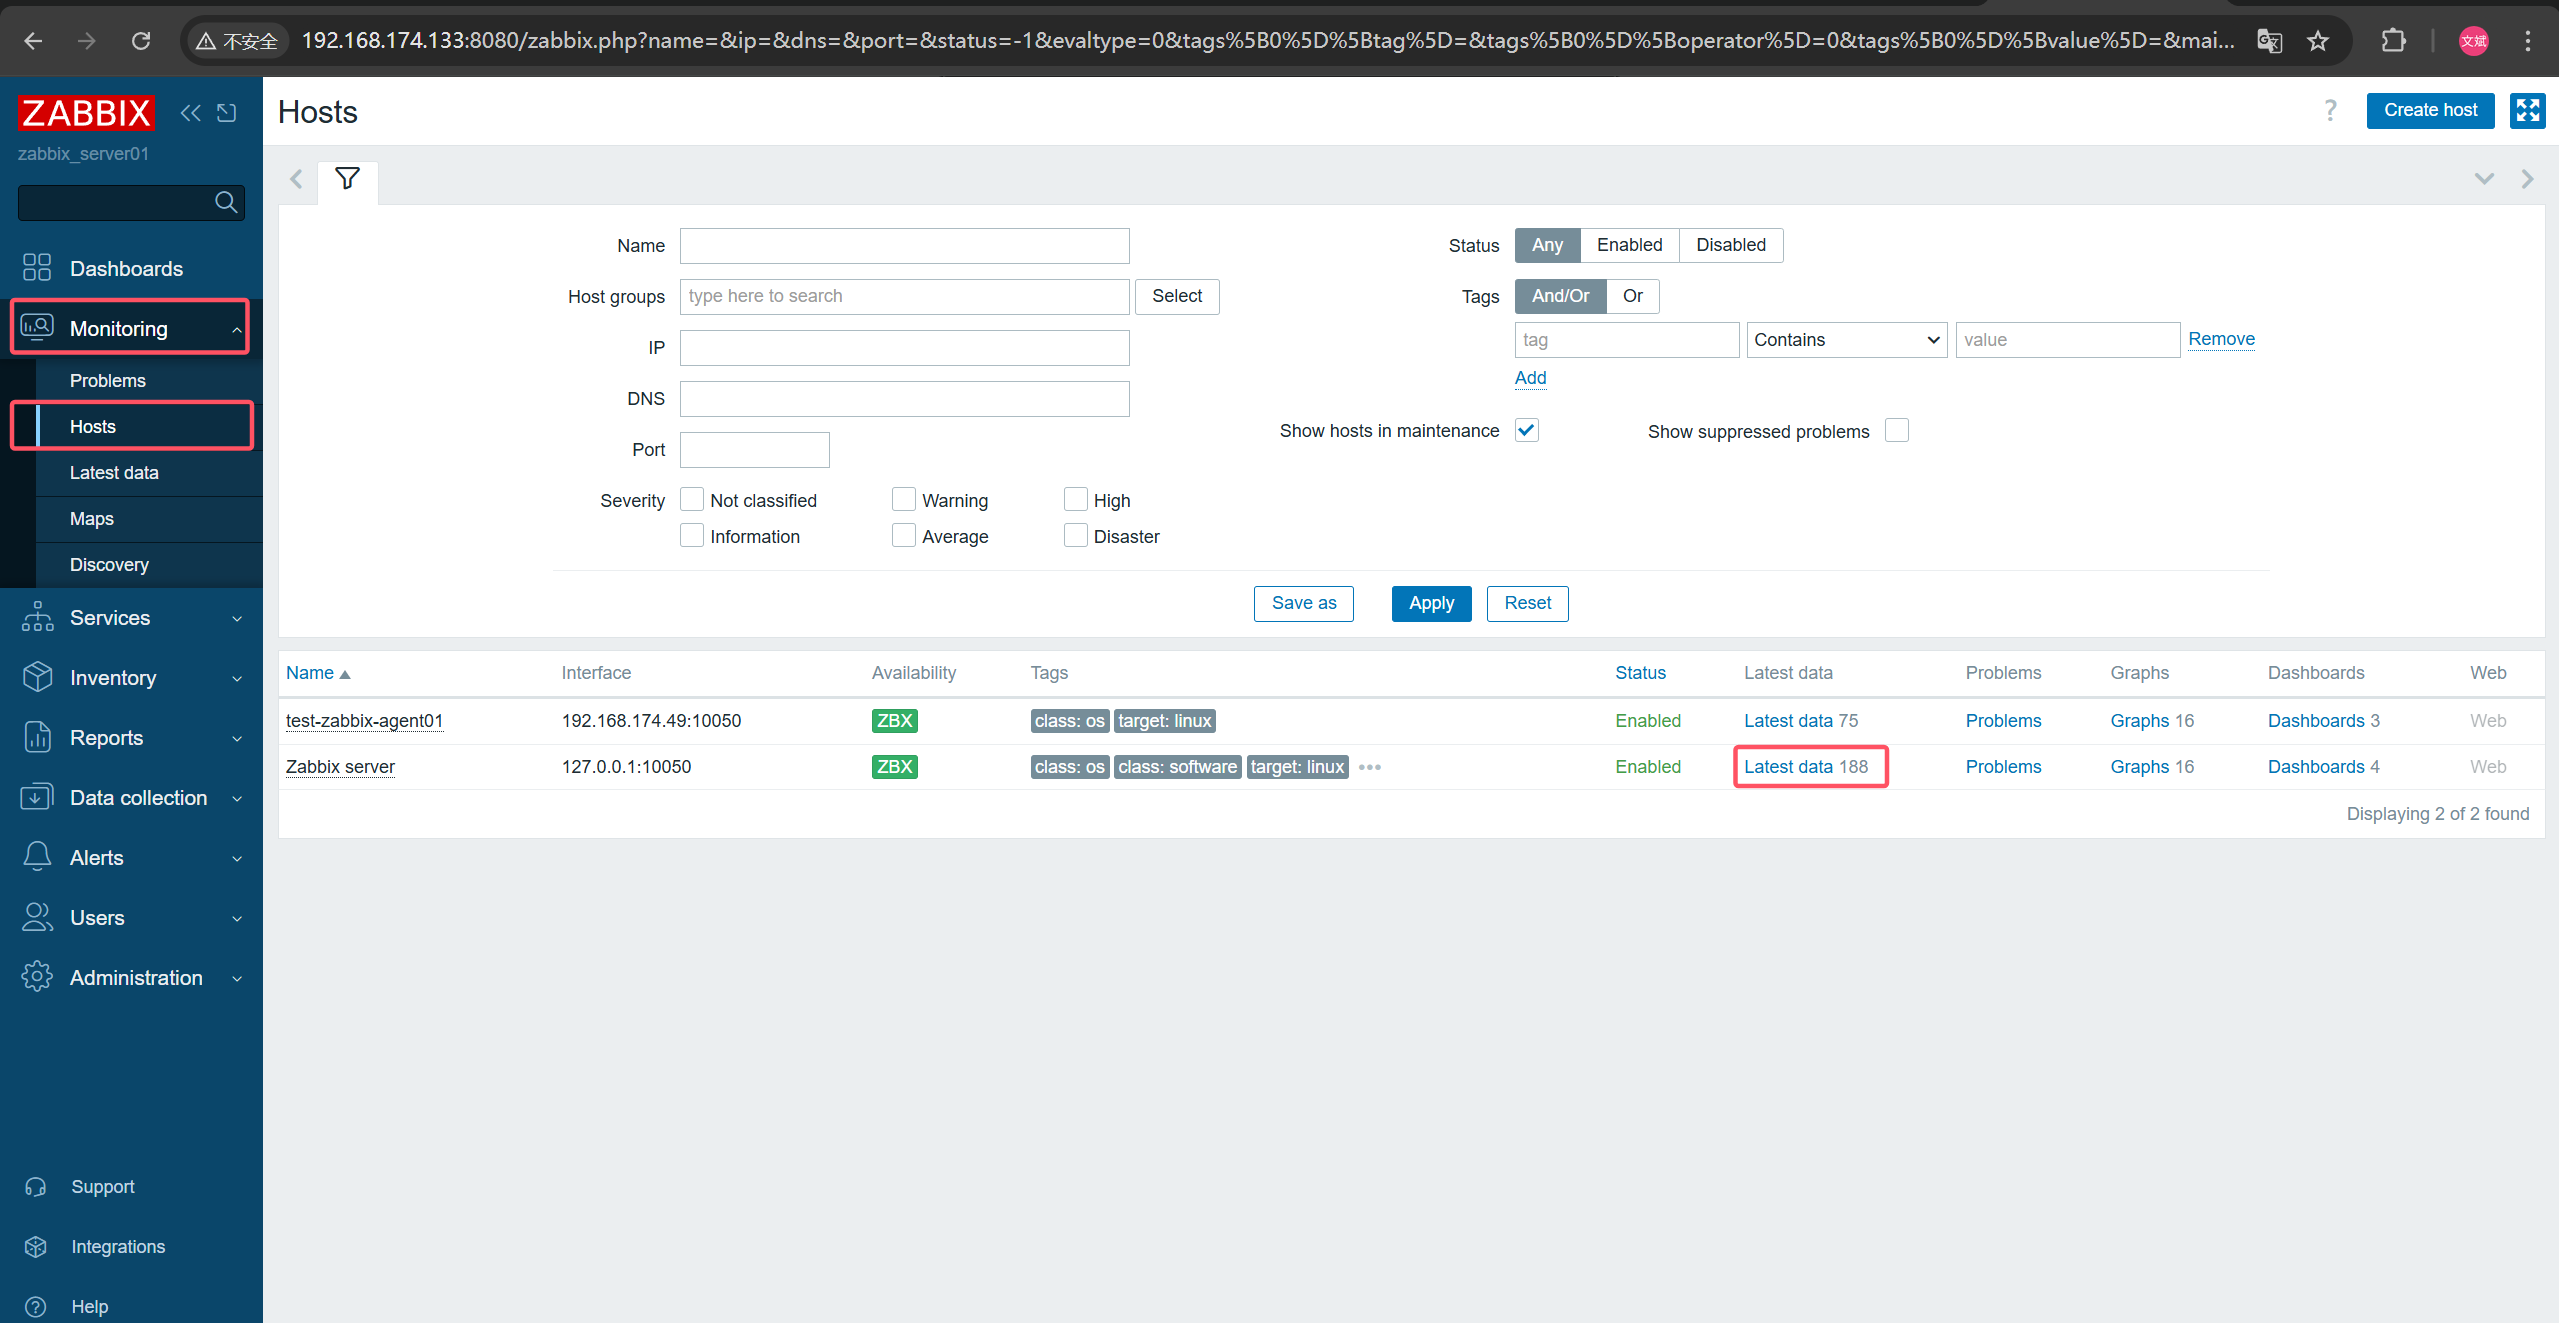Open the Contains tag operator dropdown
Image resolution: width=2559 pixels, height=1323 pixels.
(1846, 340)
